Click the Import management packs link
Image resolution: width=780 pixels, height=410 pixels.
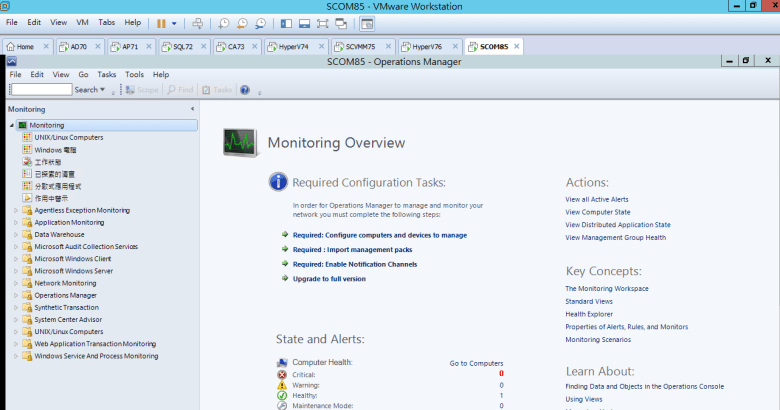352,250
